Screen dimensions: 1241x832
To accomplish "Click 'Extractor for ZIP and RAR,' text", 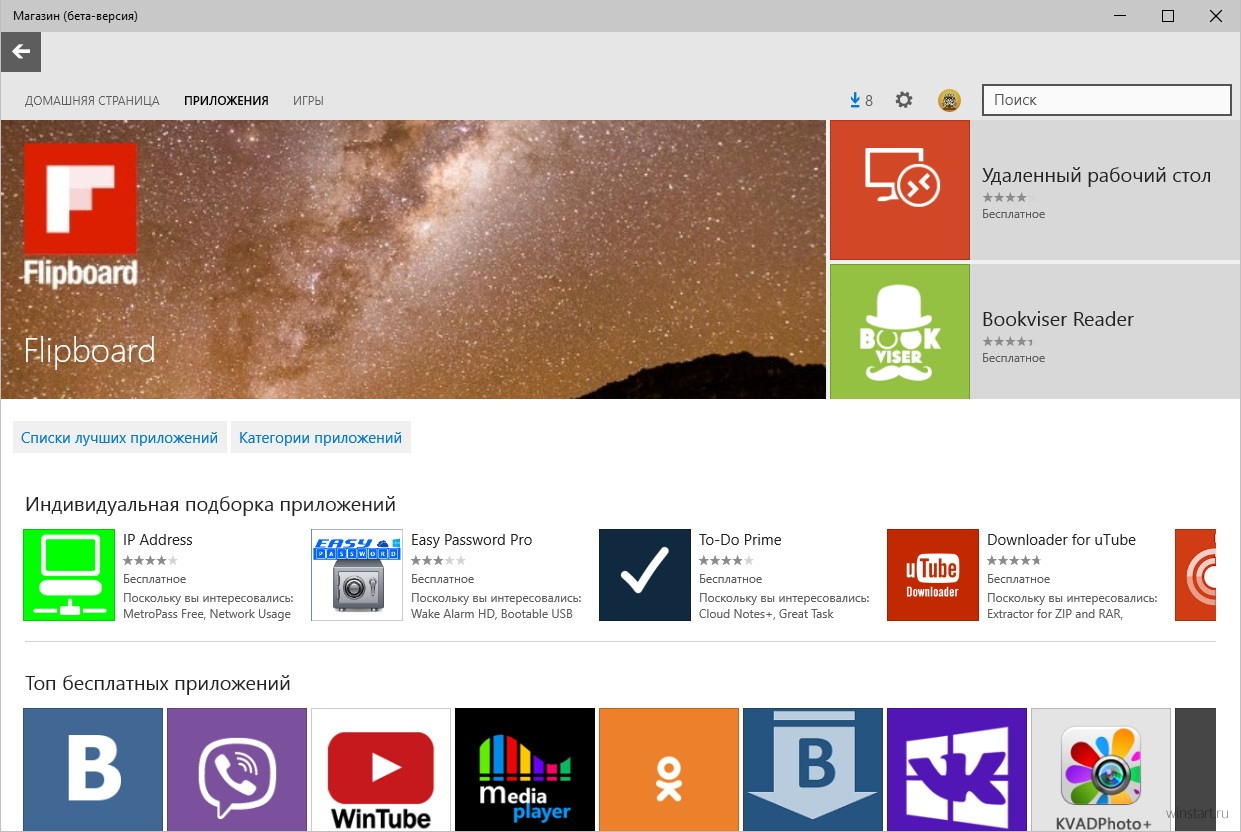I will tap(1055, 614).
